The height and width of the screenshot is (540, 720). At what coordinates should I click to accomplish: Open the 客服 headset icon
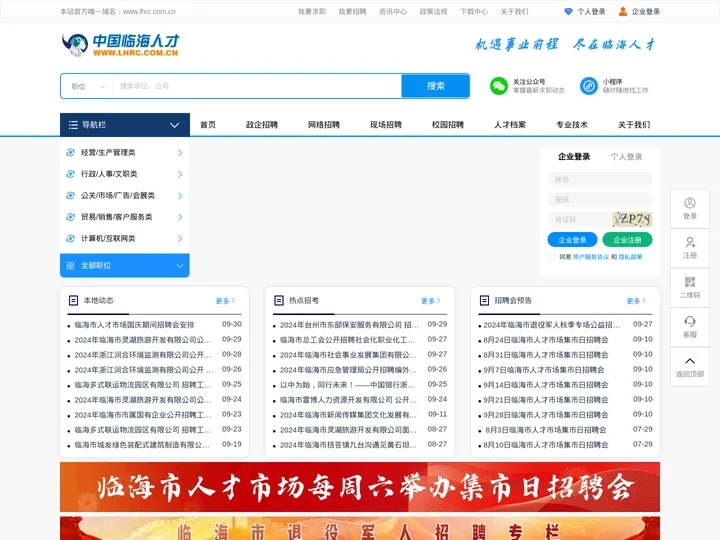(x=690, y=321)
